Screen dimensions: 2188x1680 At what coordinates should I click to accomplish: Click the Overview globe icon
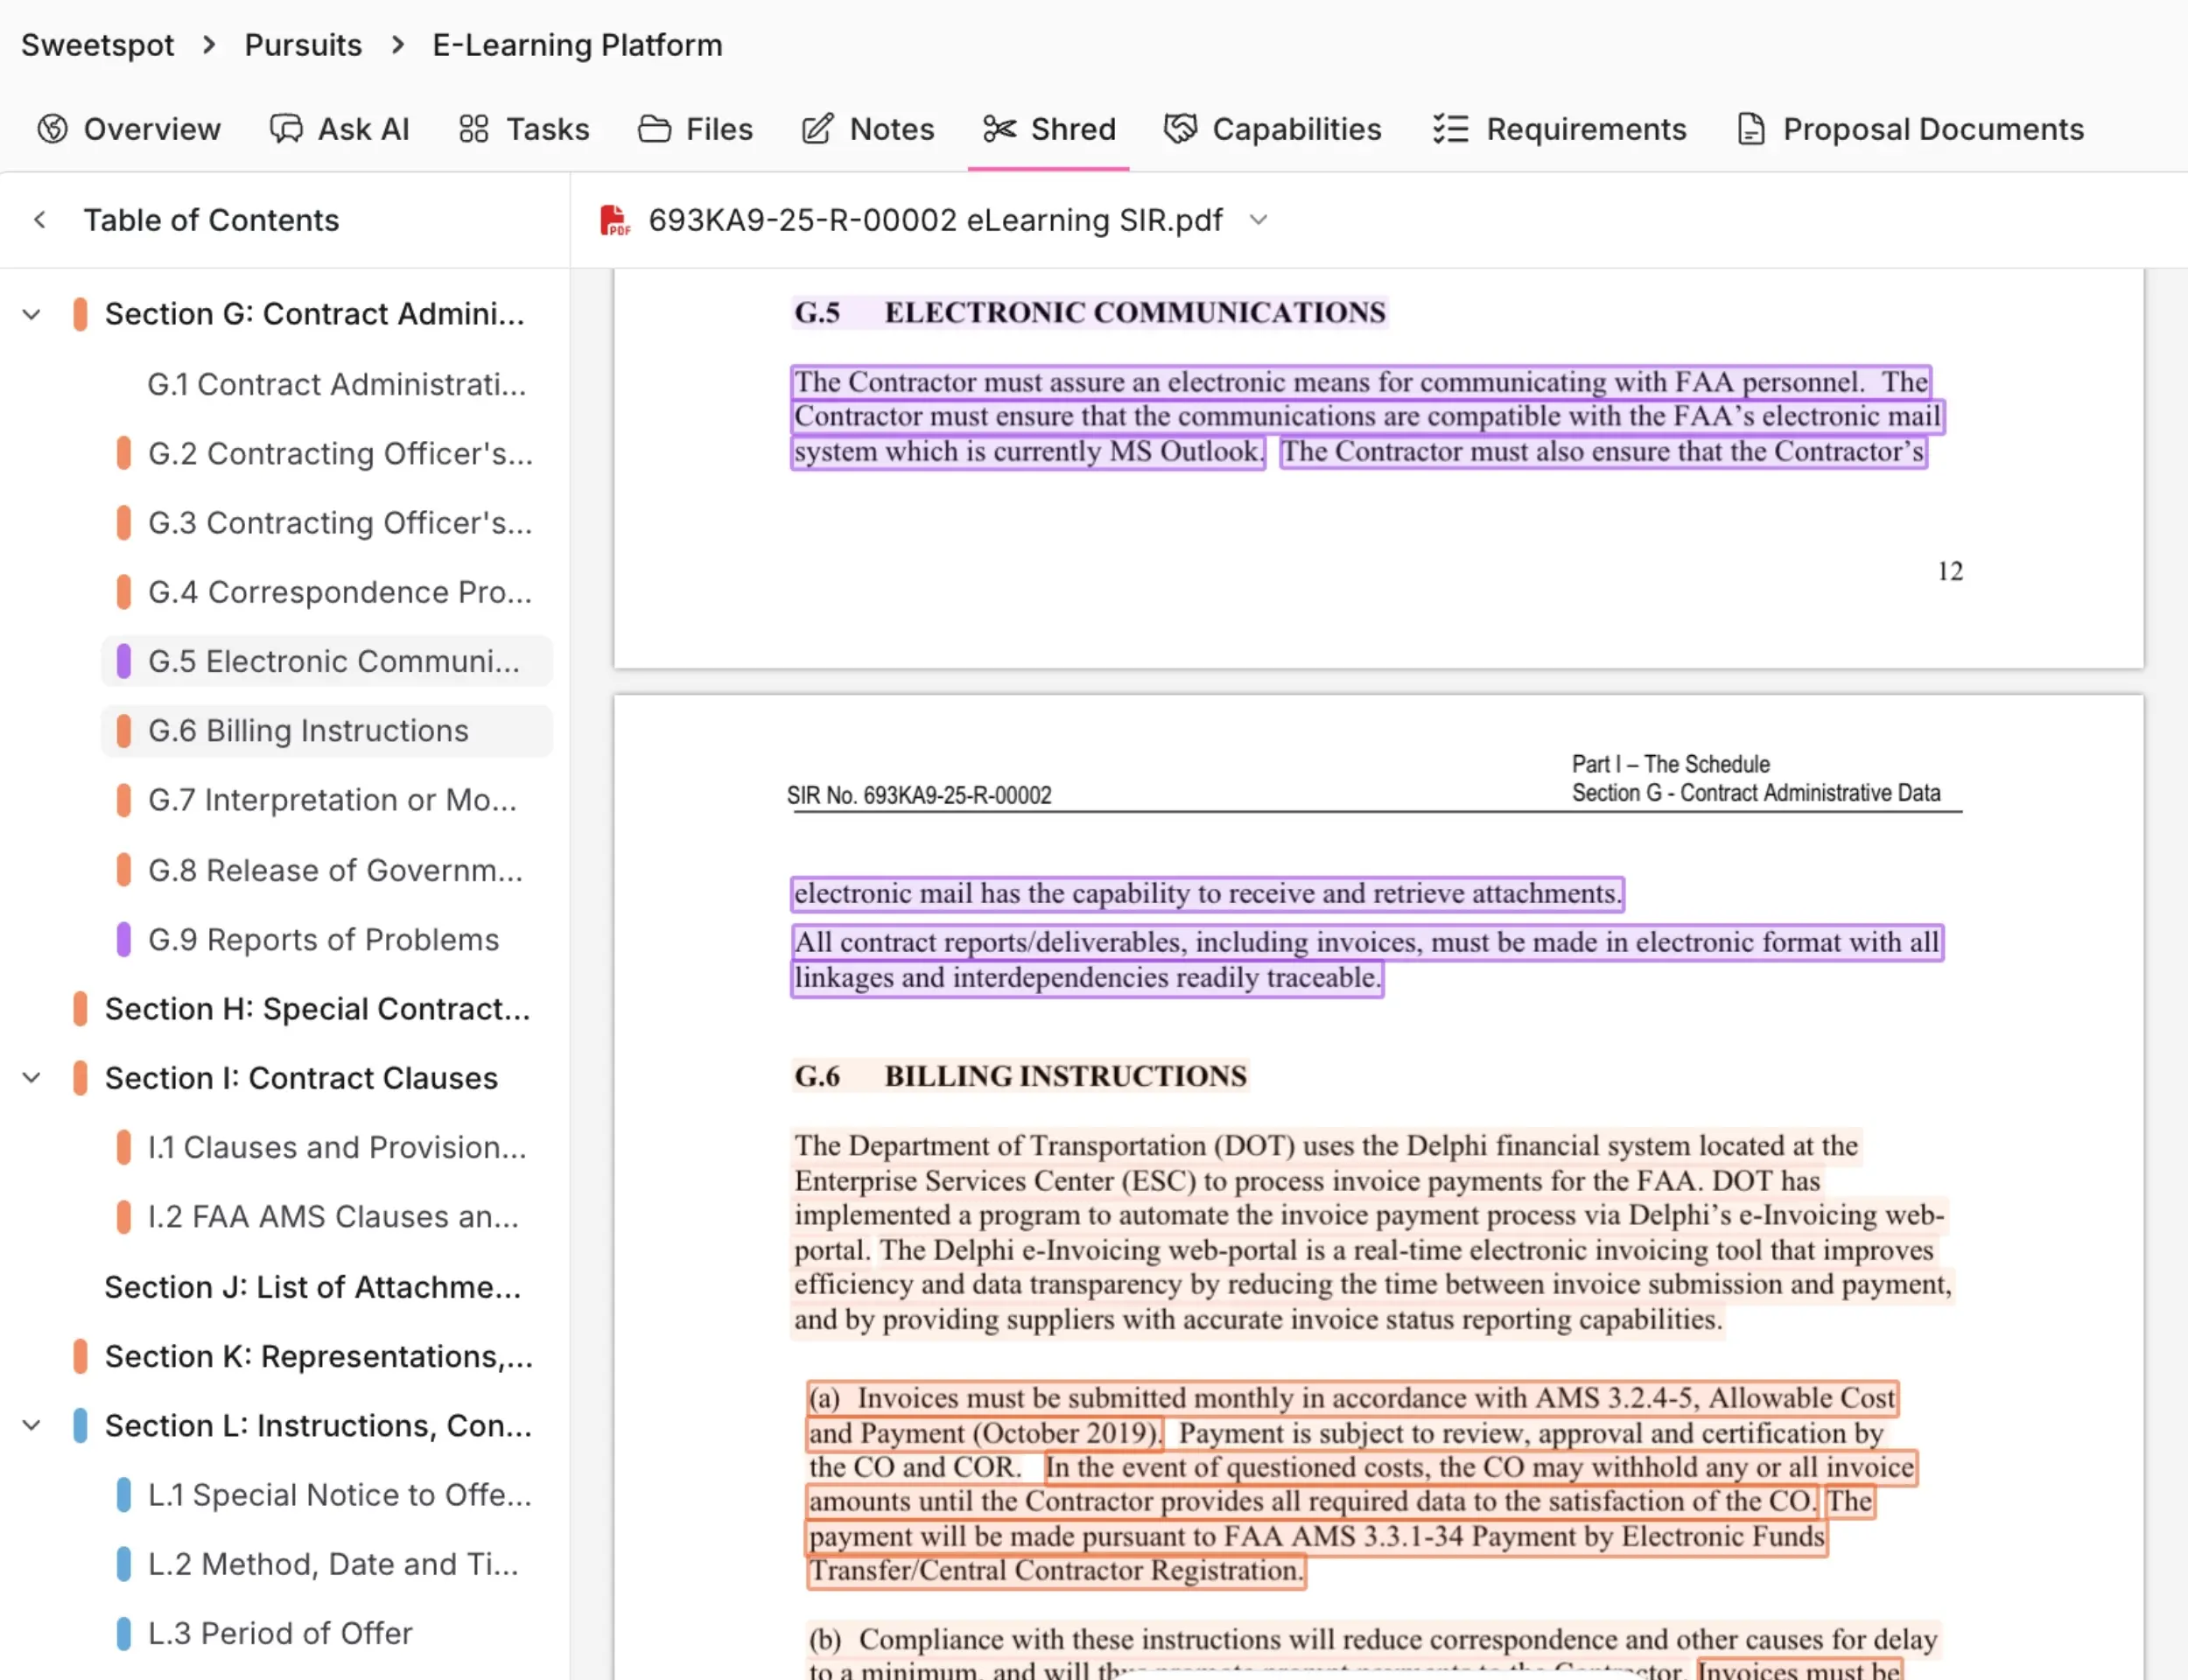pyautogui.click(x=52, y=129)
